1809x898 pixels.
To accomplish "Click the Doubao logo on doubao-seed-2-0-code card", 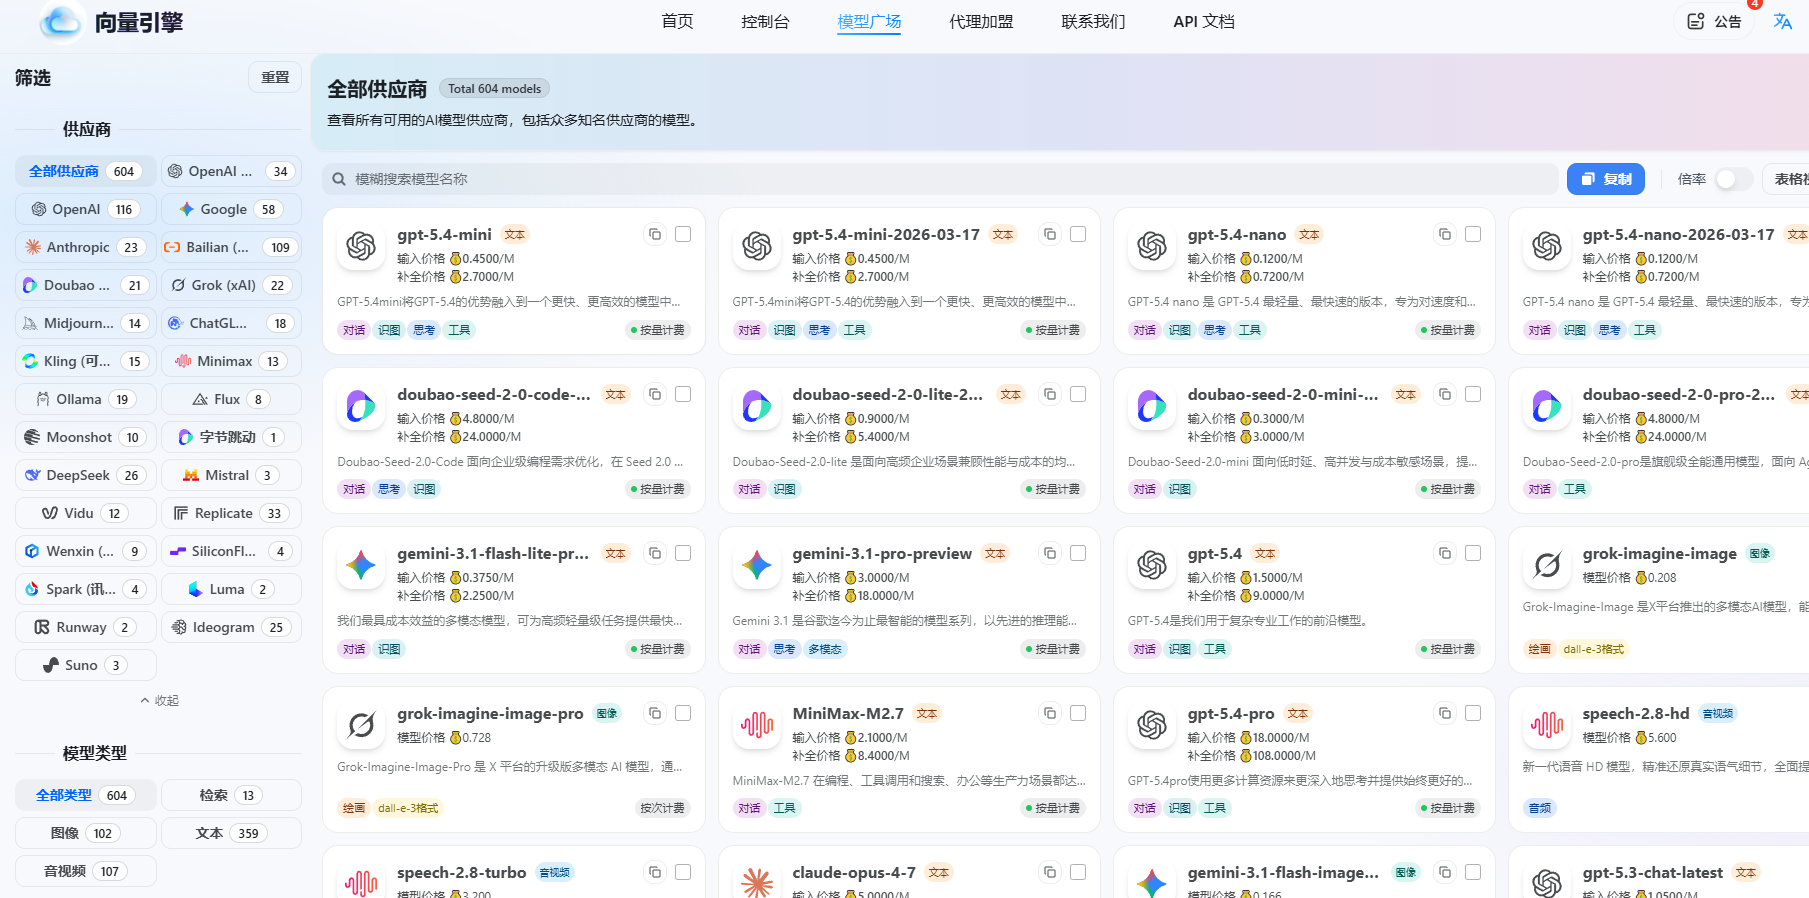I will coord(361,406).
